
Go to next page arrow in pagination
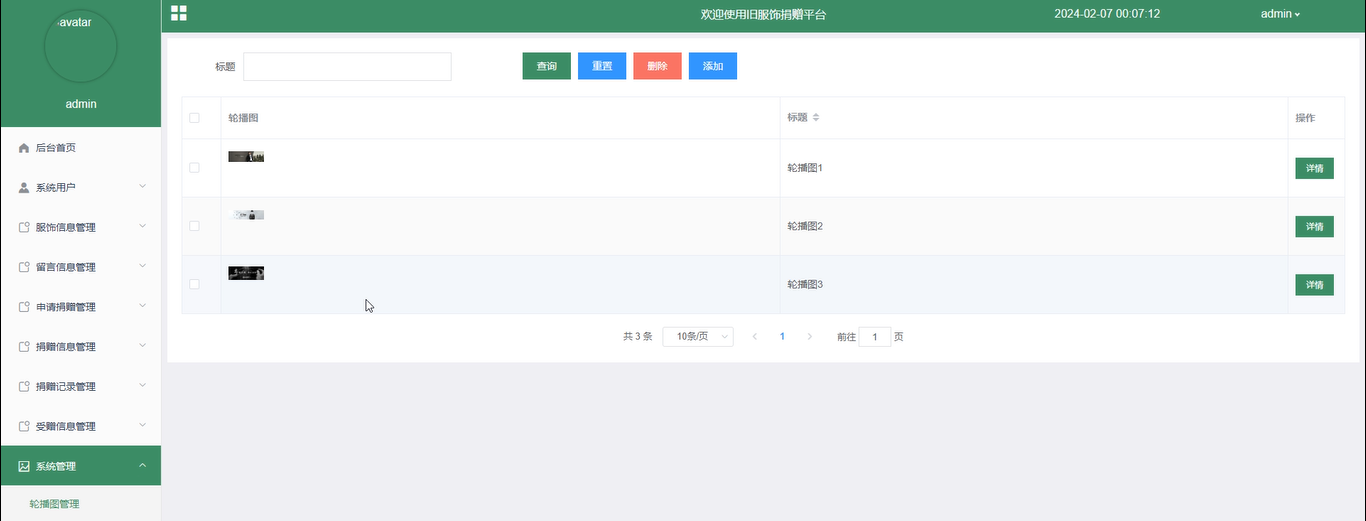point(810,337)
